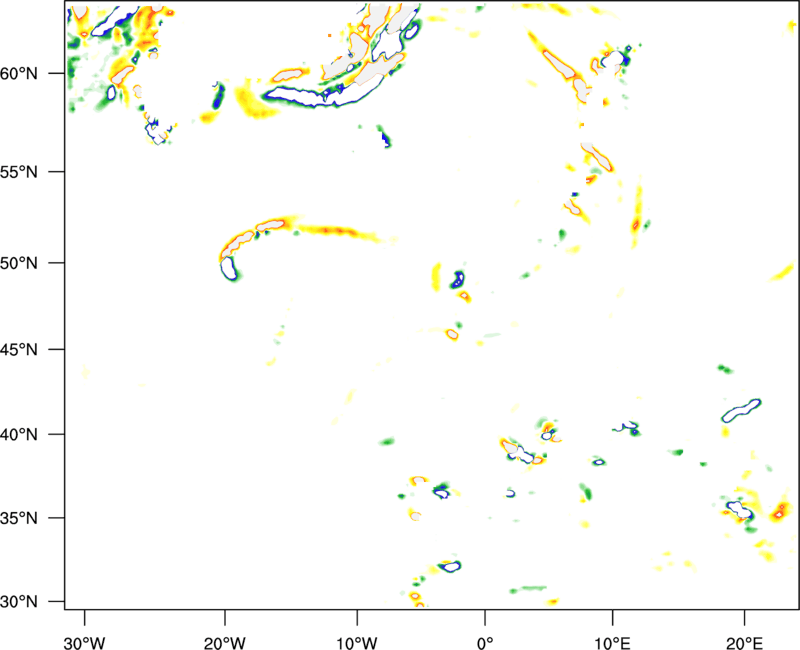Click the 0° longitude axis label
Viewport: 800px width, 650px height.
pos(485,643)
